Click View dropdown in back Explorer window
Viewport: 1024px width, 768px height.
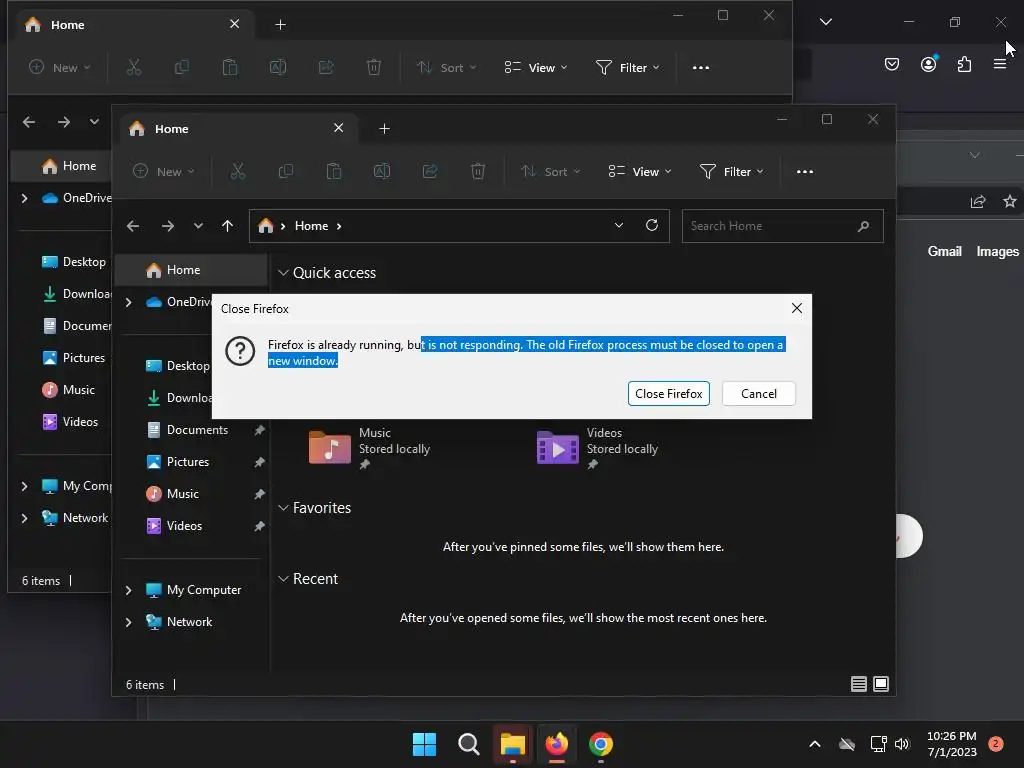tap(536, 67)
